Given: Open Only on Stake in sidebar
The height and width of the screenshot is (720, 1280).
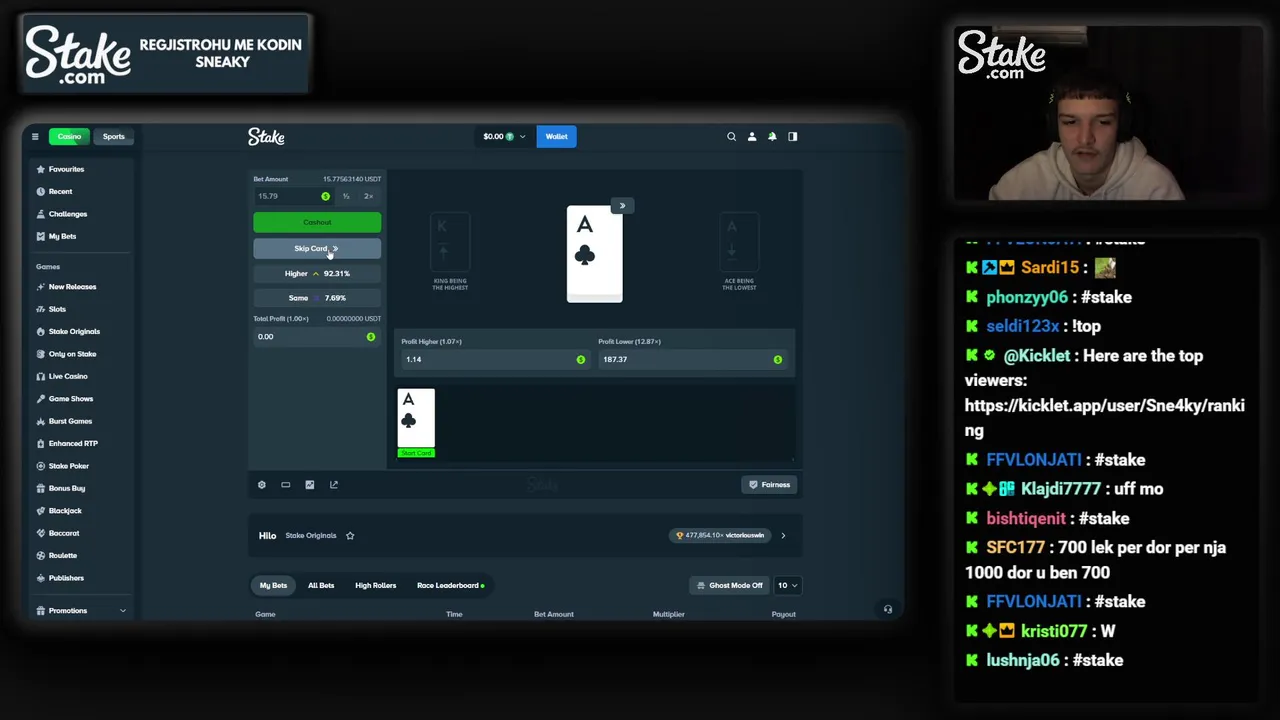Looking at the screenshot, I should pyautogui.click(x=72, y=354).
